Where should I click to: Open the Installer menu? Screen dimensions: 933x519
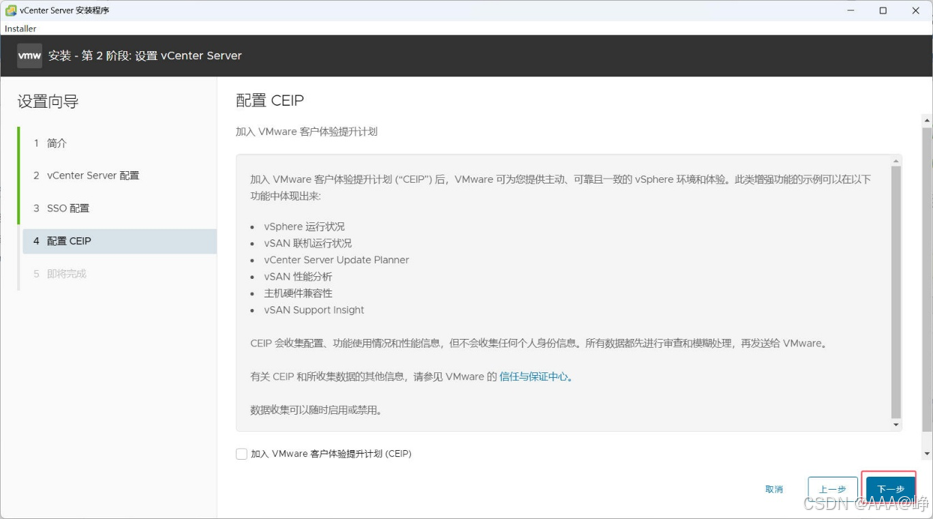point(20,29)
